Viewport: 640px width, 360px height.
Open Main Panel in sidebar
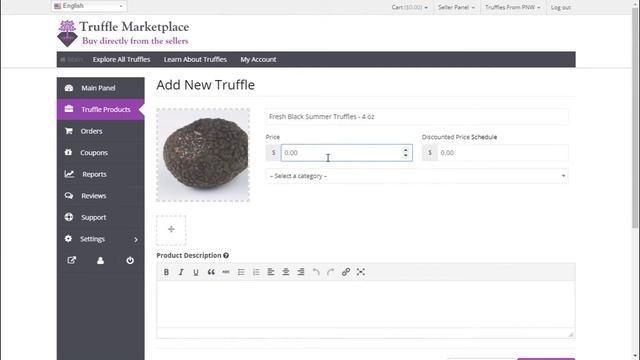[x=100, y=88]
